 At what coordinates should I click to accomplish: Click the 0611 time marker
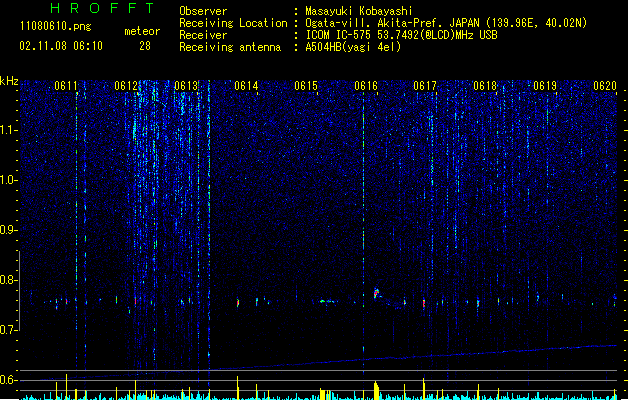66,86
